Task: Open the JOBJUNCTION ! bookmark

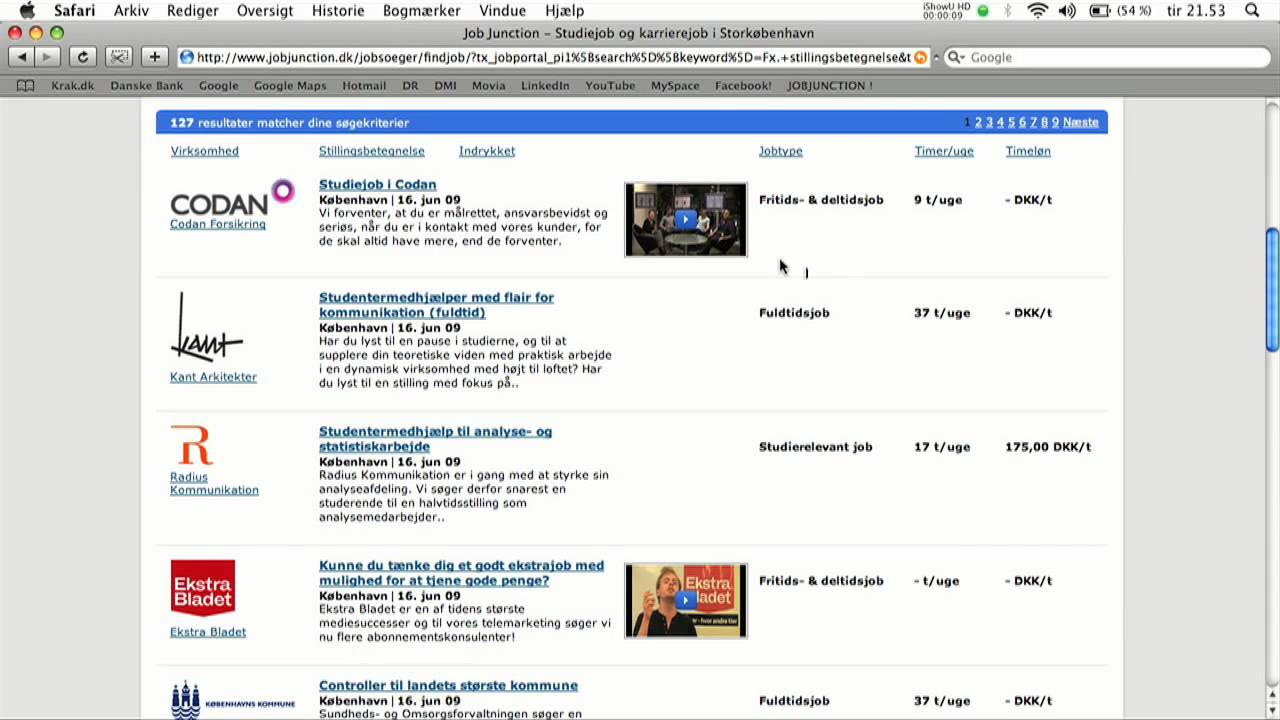Action: click(830, 86)
